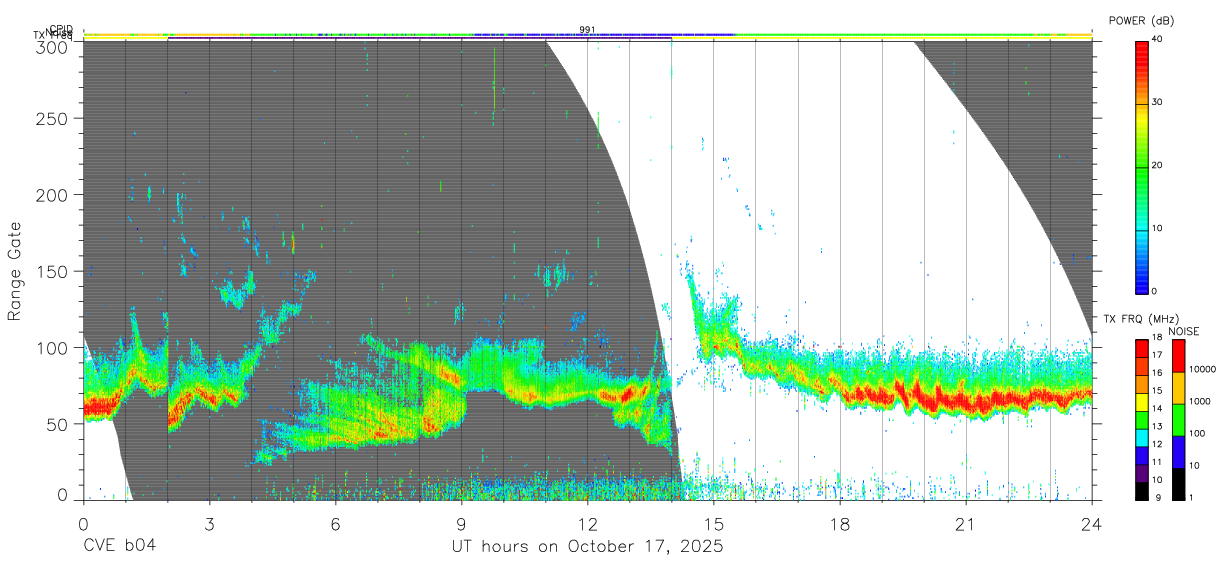
Task: Pick the red segment of NOISE legend
Action: pos(1177,356)
